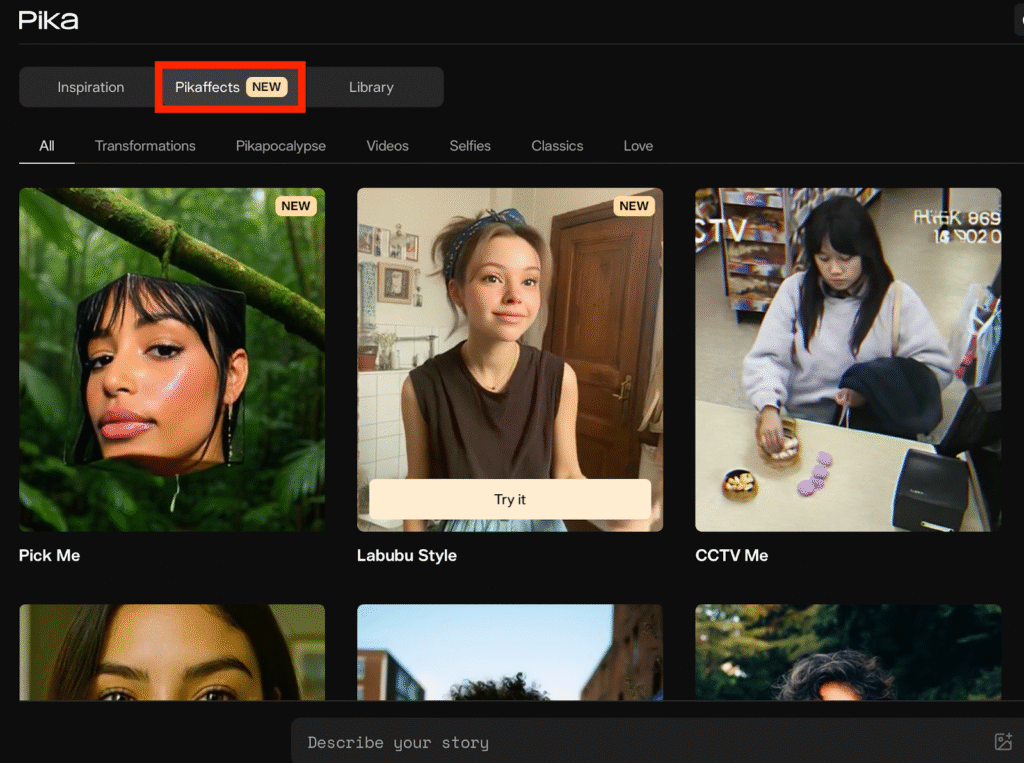Choose the Selfies category
This screenshot has height=763, width=1024.
point(470,146)
